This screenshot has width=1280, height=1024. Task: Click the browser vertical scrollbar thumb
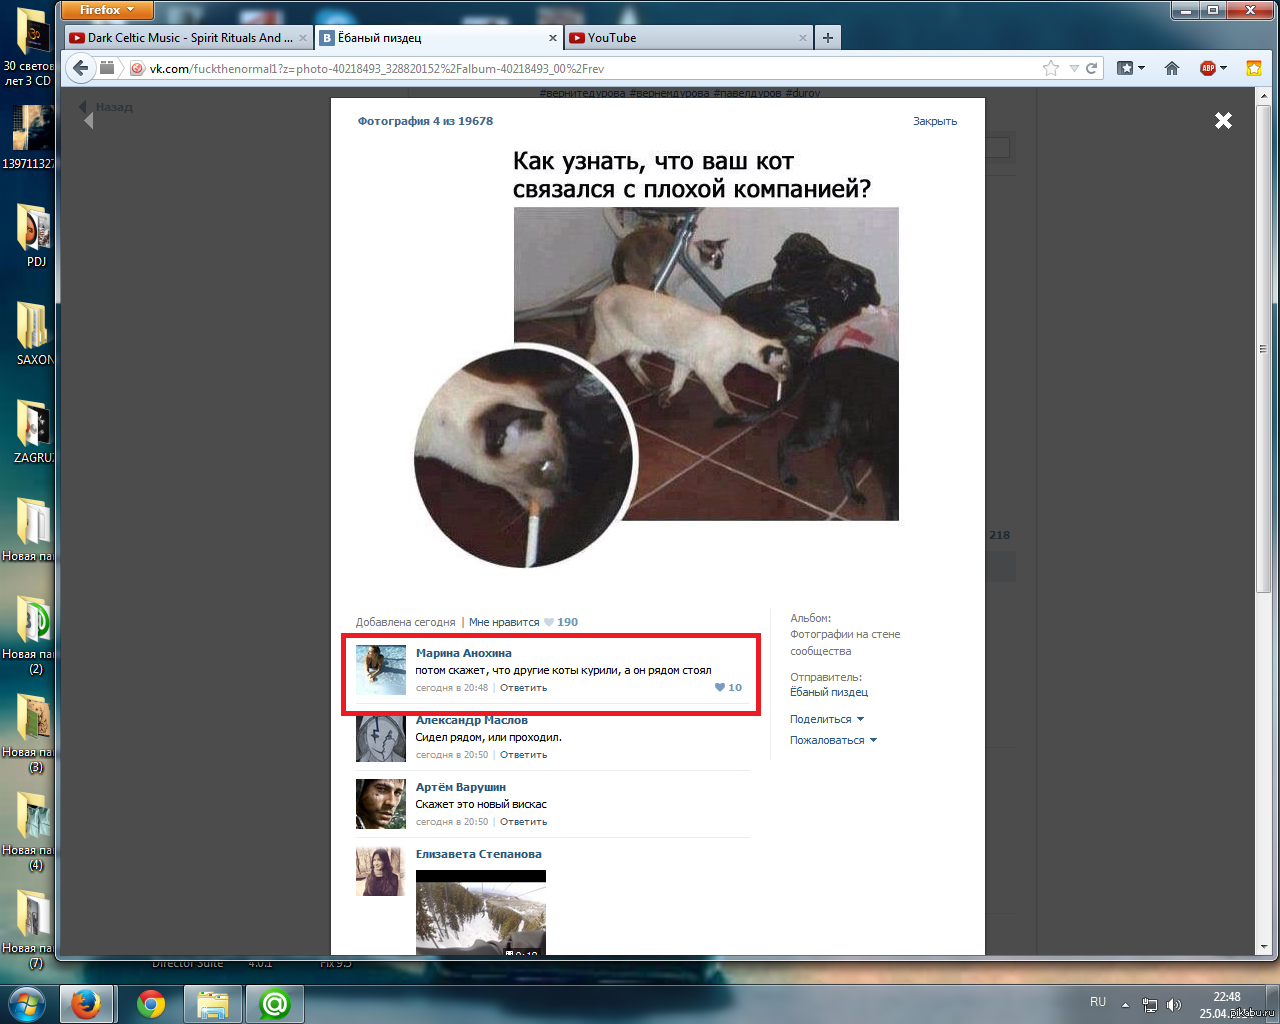coord(1263,350)
